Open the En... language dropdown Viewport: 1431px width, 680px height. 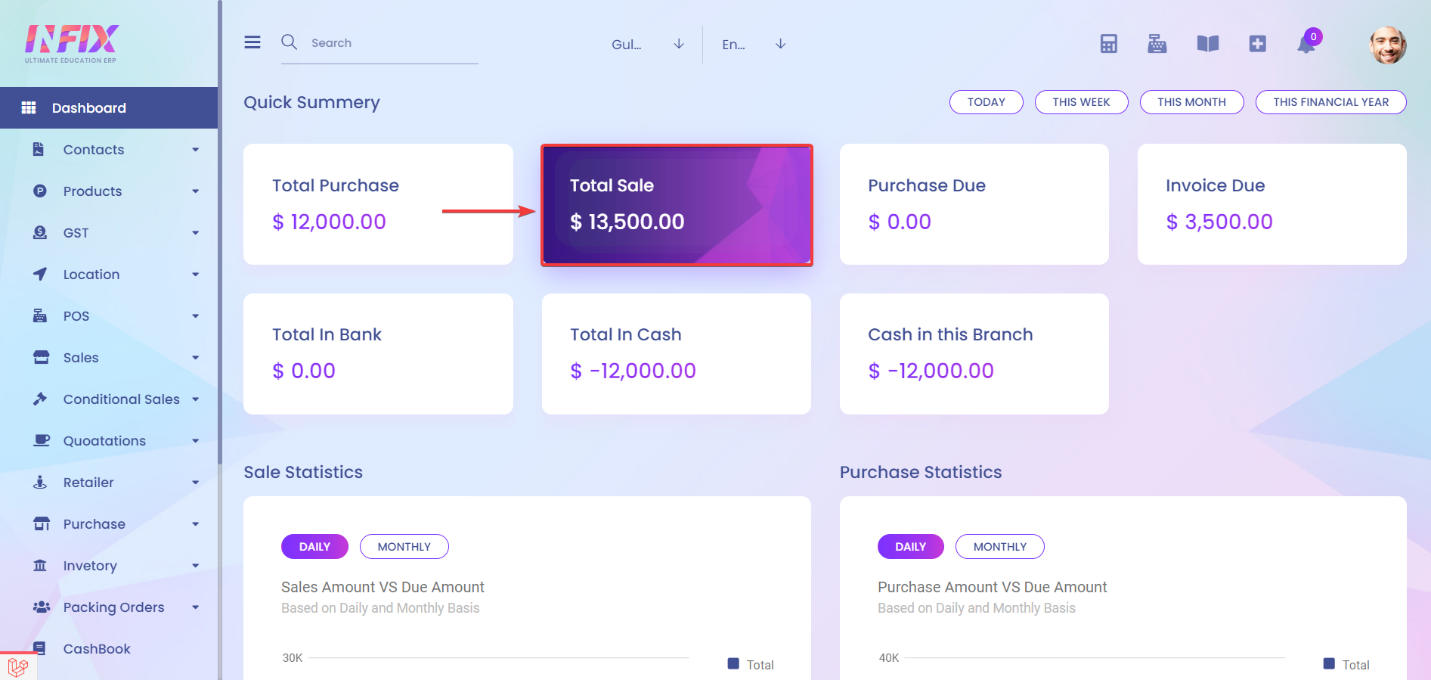(x=754, y=44)
